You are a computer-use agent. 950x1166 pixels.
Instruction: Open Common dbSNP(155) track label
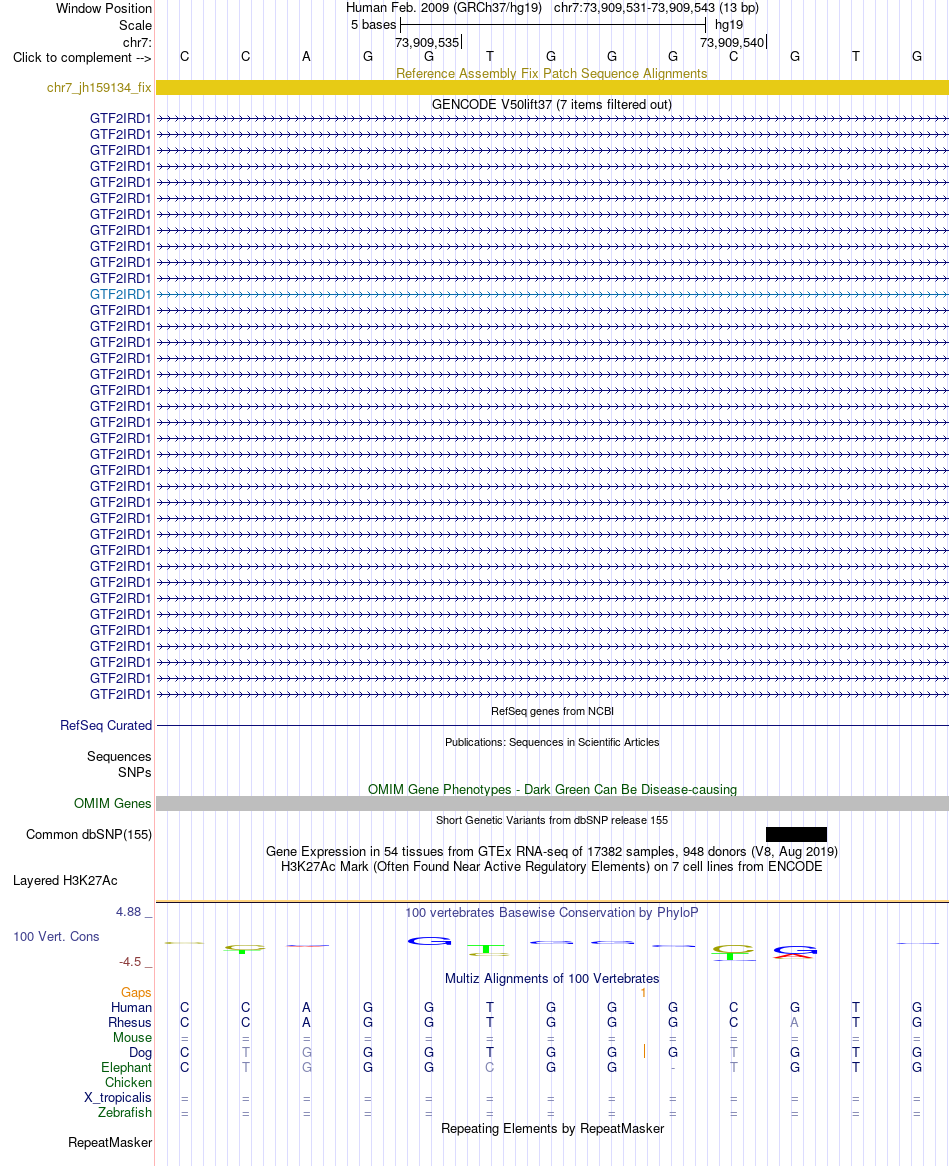tap(88, 835)
